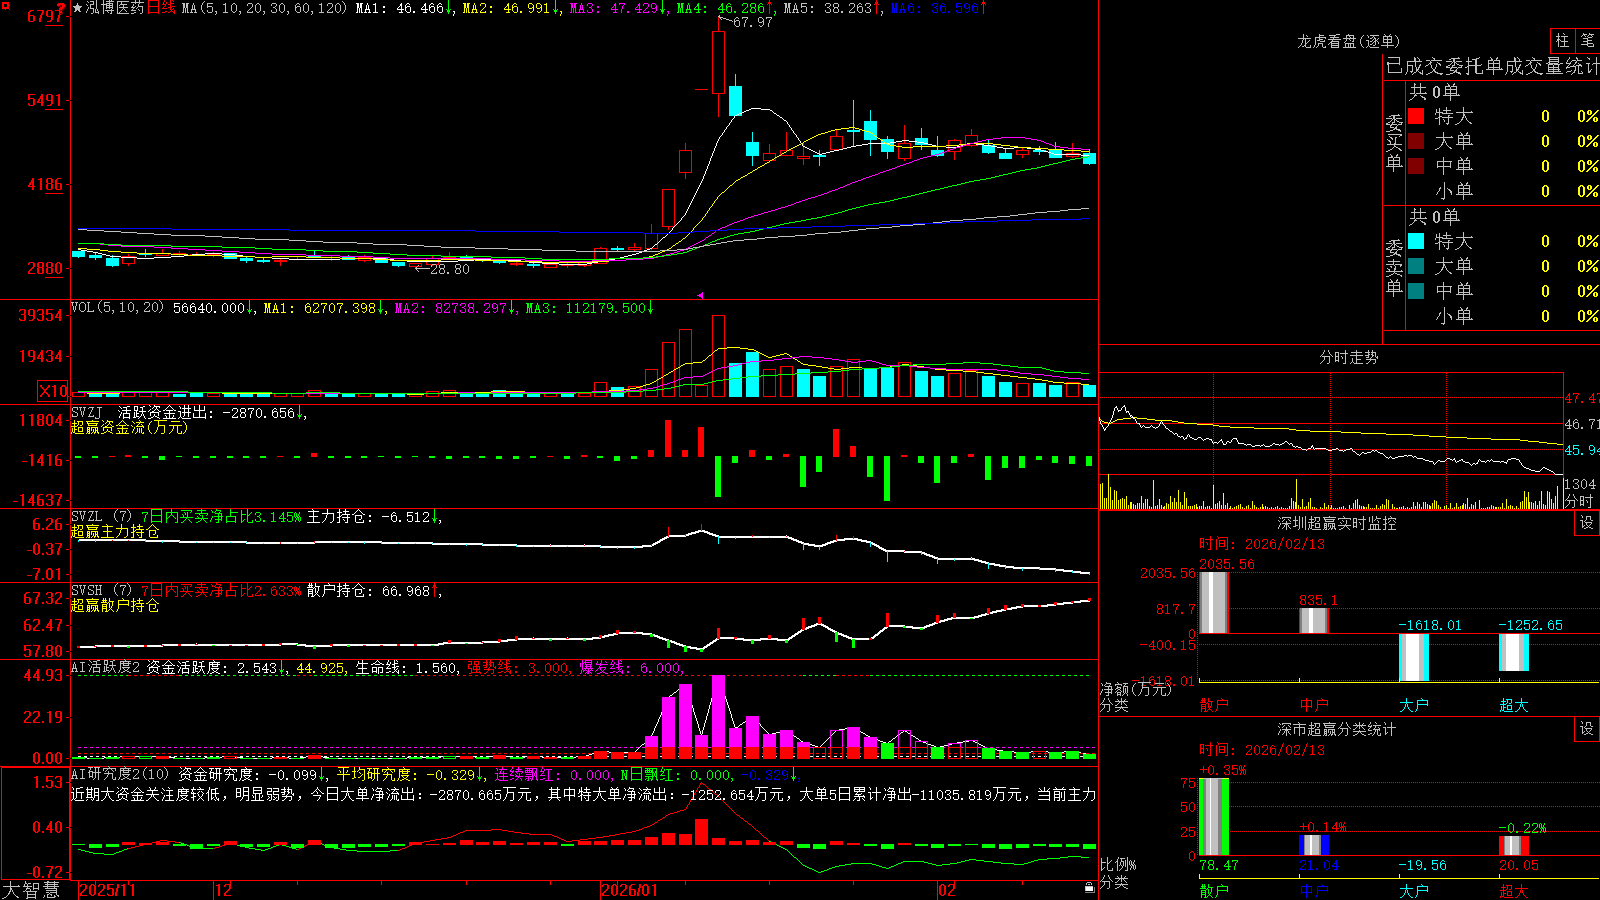This screenshot has width=1600, height=900.
Task: Click the 龙虎看盘(逐单) panel title
Action: (1348, 41)
